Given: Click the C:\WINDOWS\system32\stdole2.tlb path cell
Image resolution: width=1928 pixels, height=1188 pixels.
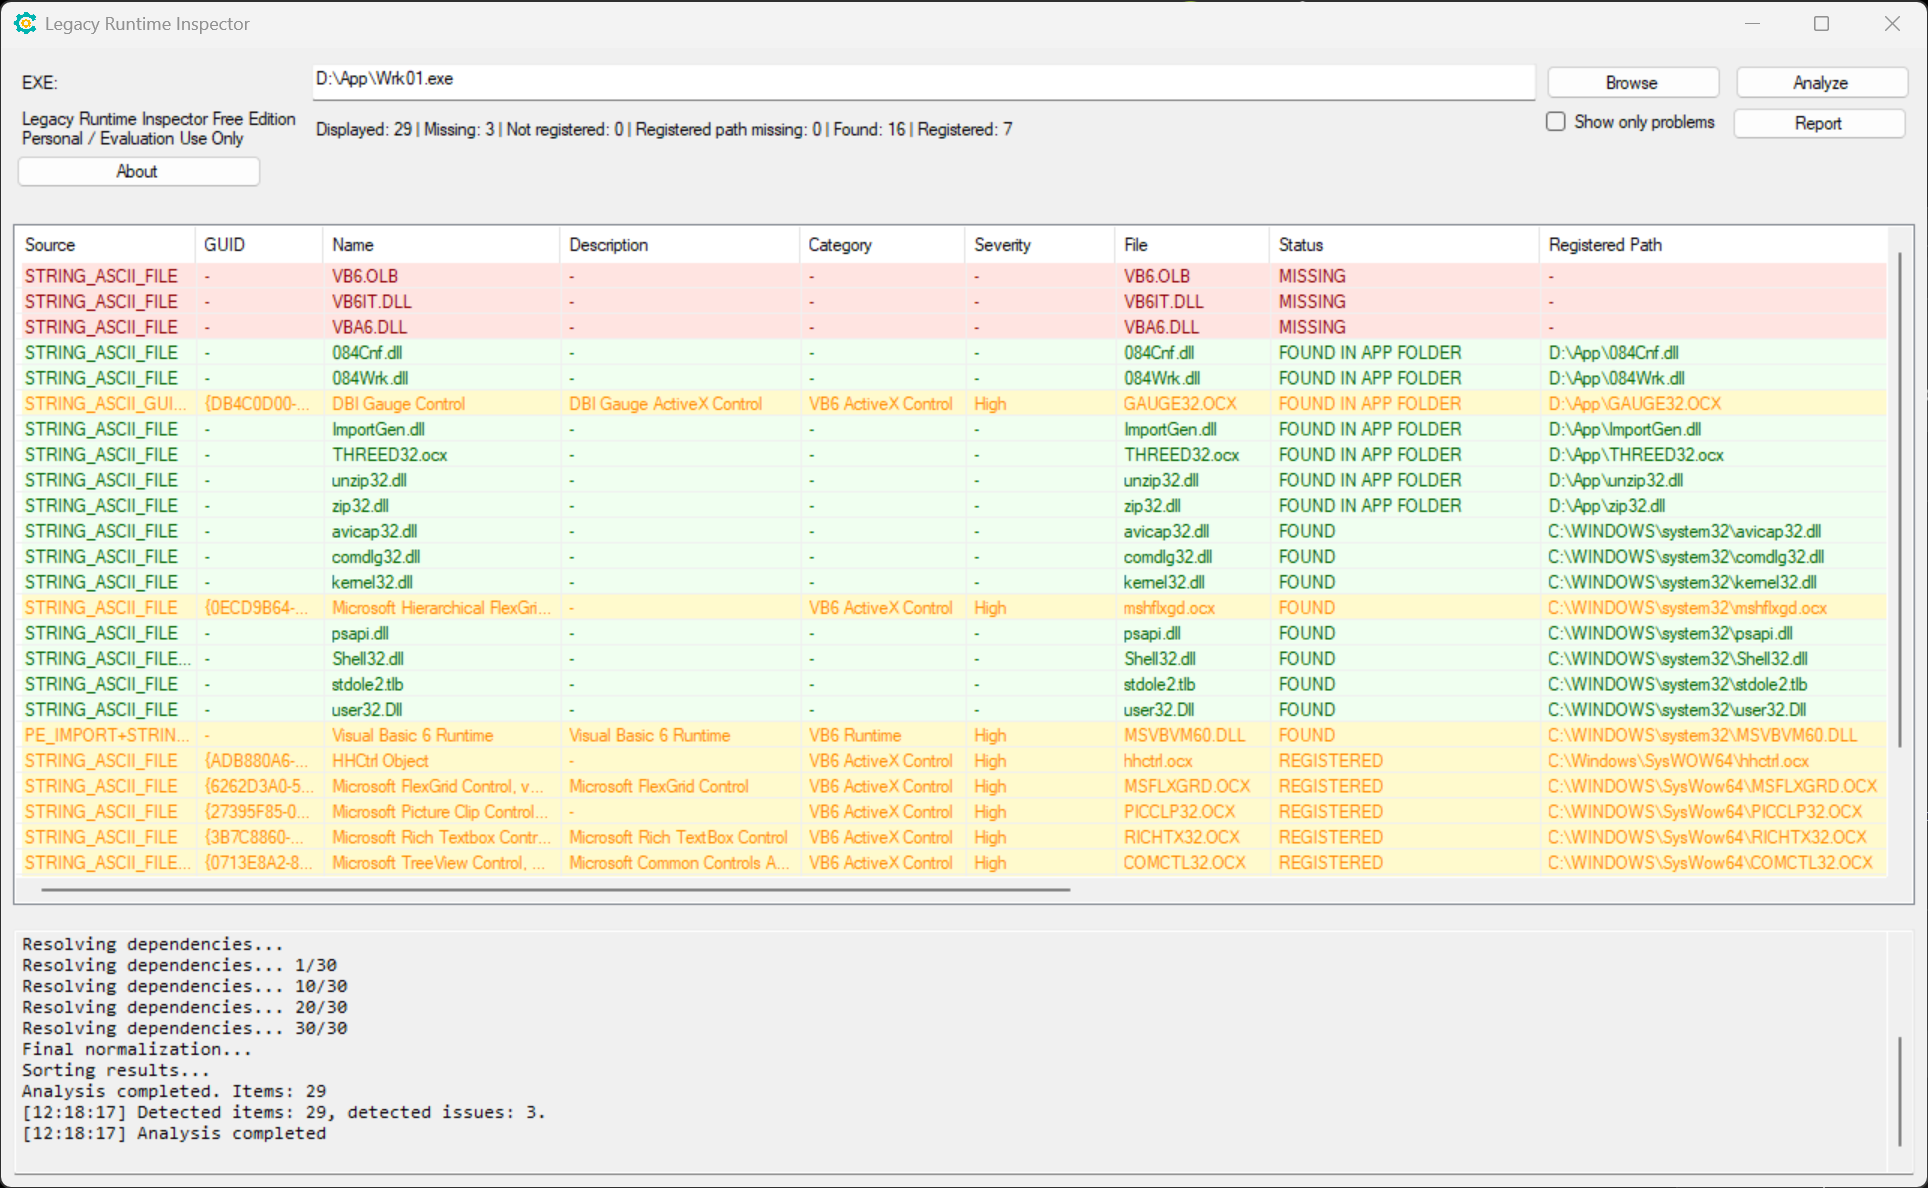Looking at the screenshot, I should point(1713,684).
